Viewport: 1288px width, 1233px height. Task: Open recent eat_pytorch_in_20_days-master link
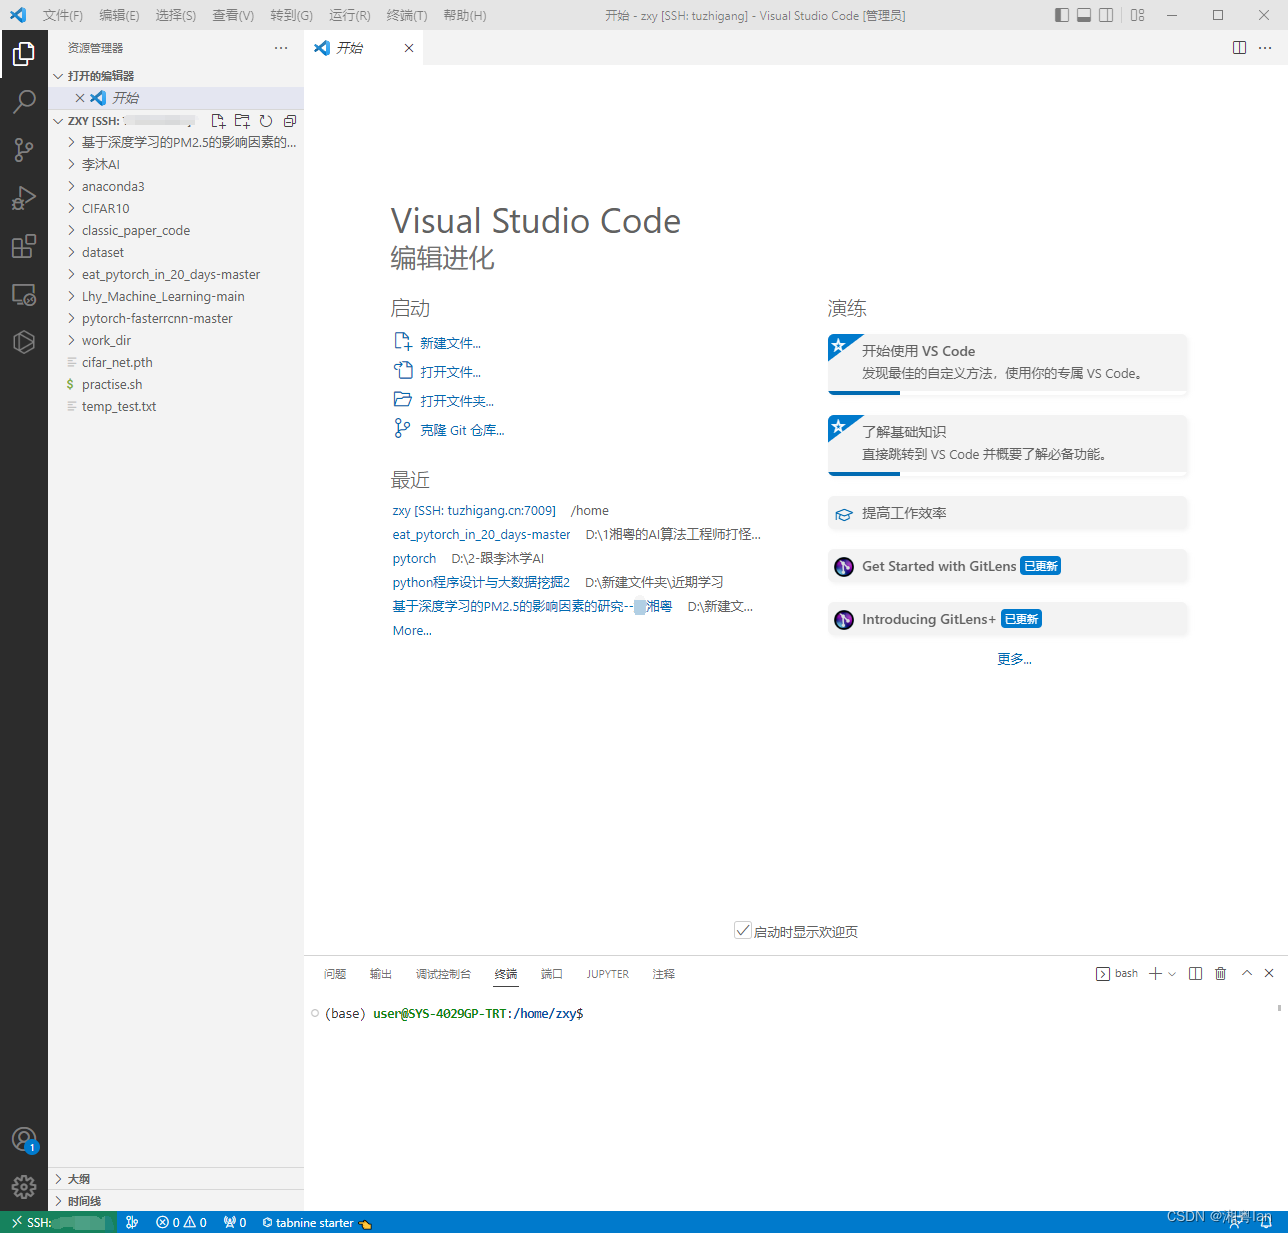[x=481, y=534]
